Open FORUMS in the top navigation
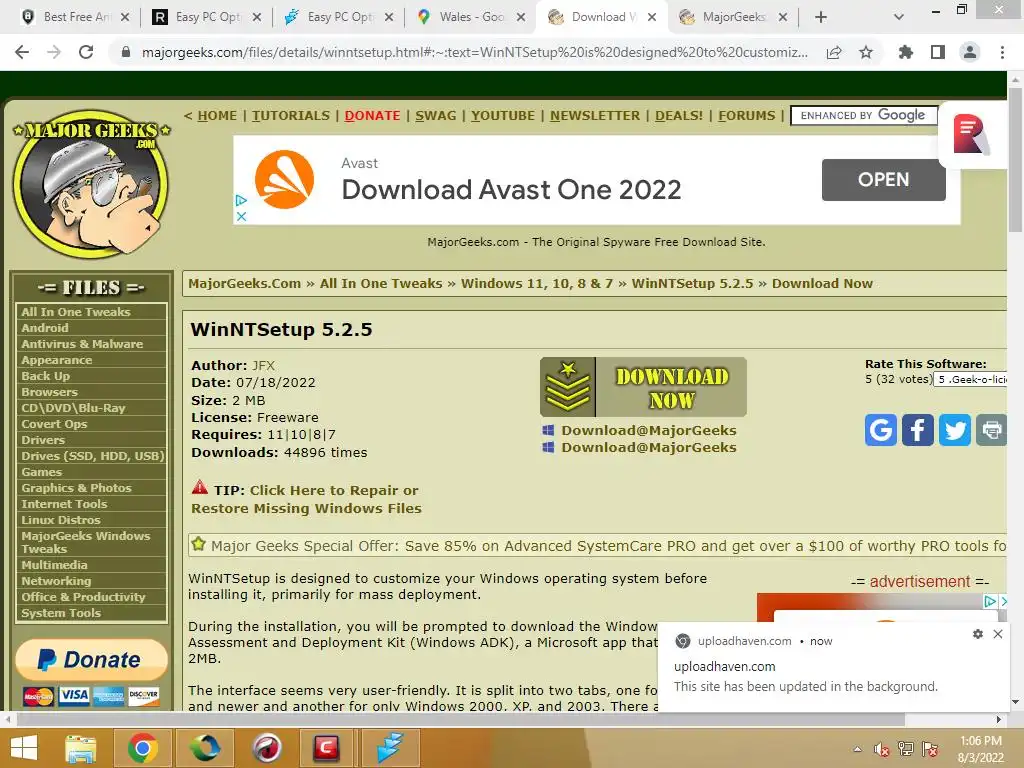The height and width of the screenshot is (768, 1024). coord(746,116)
